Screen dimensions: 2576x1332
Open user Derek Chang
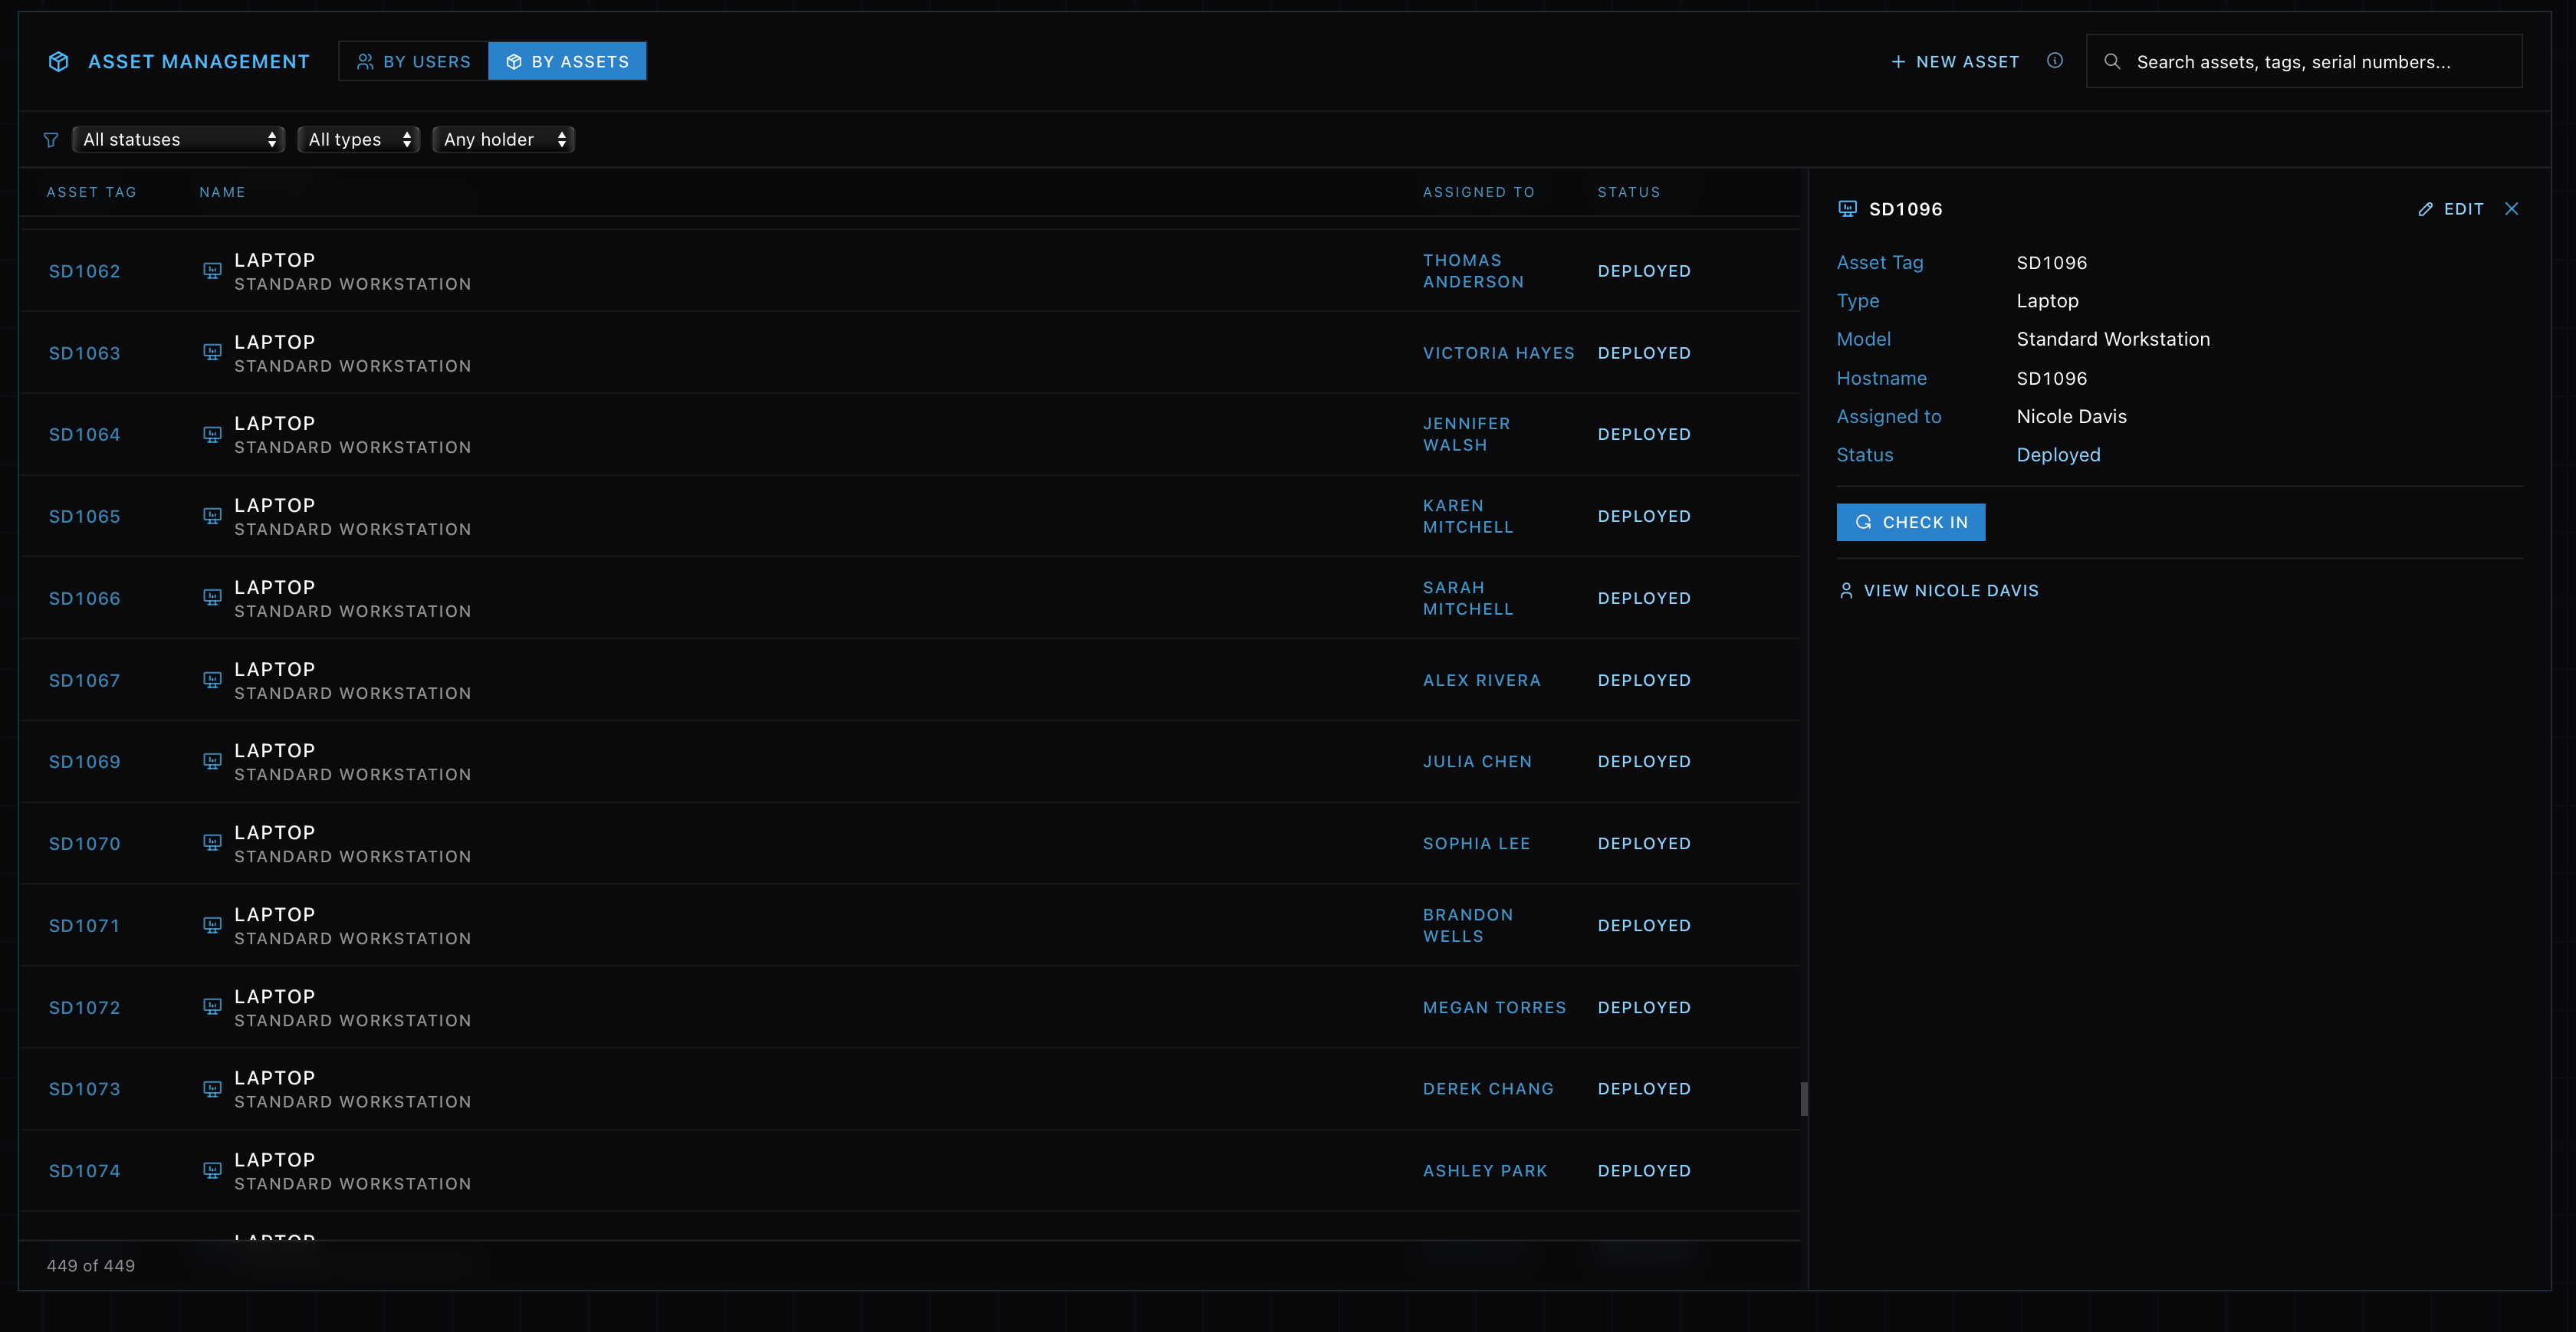1488,1089
